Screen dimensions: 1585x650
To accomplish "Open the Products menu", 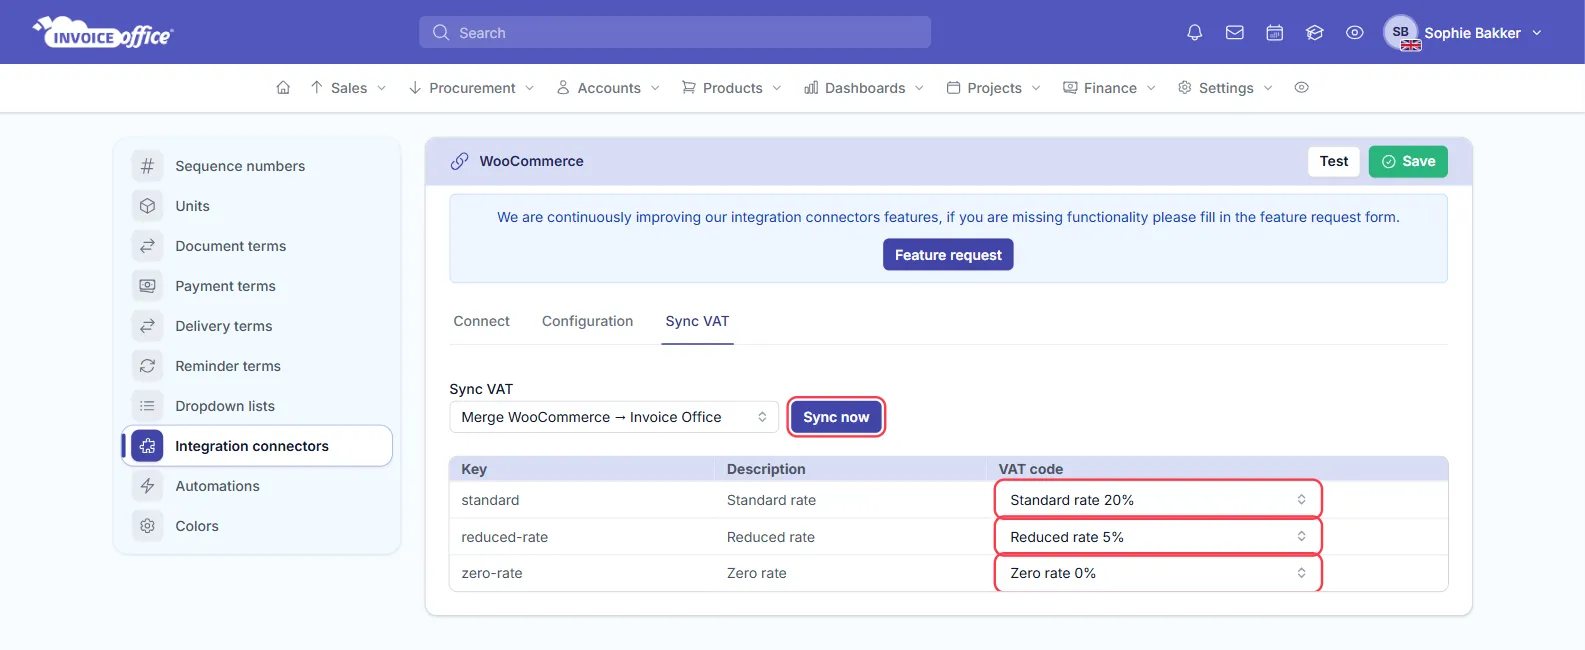I will [x=731, y=88].
